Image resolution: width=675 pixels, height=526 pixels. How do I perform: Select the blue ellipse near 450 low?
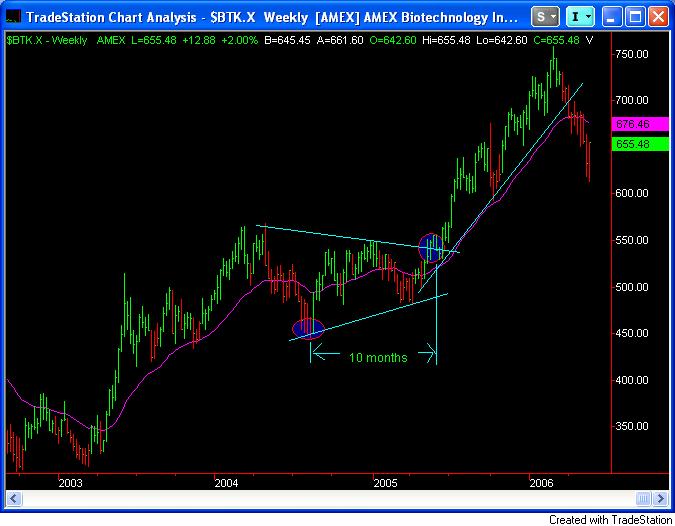click(308, 329)
